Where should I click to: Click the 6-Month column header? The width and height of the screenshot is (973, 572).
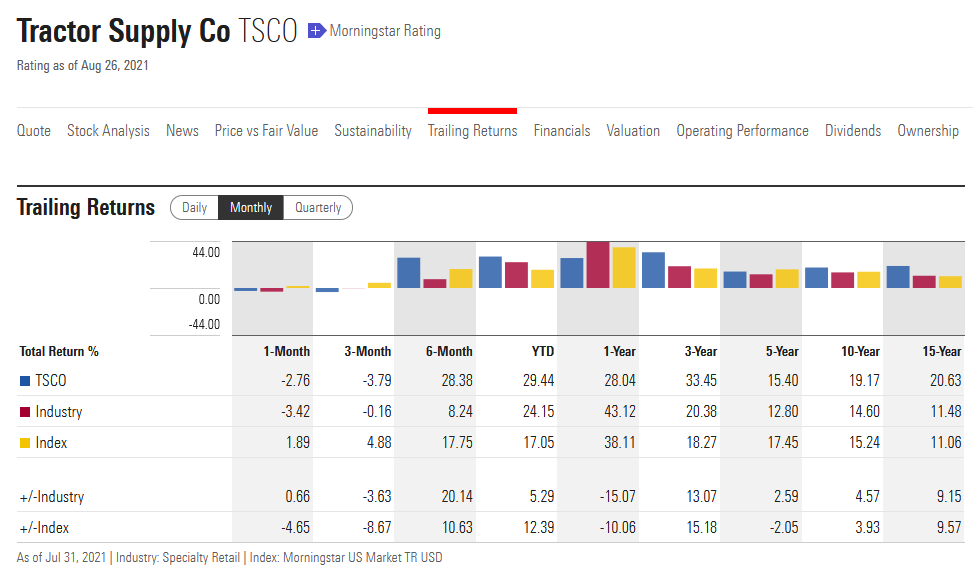tap(449, 351)
